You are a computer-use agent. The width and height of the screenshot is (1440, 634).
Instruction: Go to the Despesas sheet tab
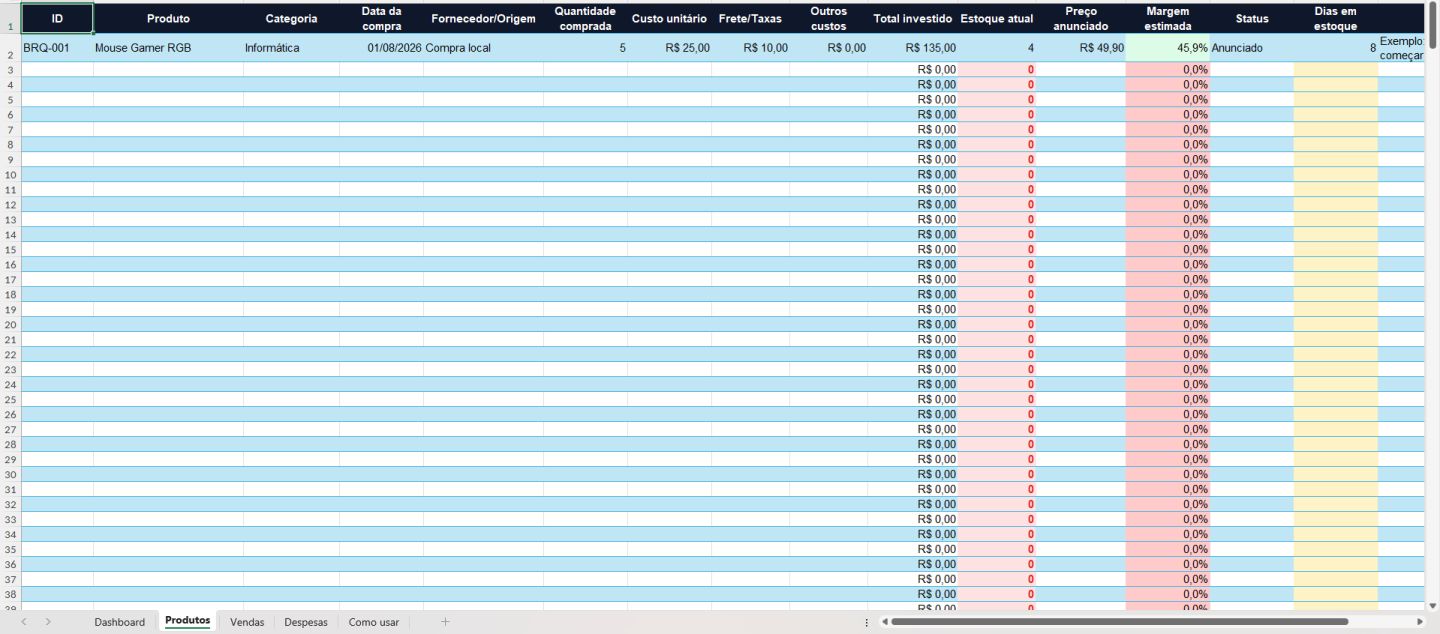(x=306, y=622)
